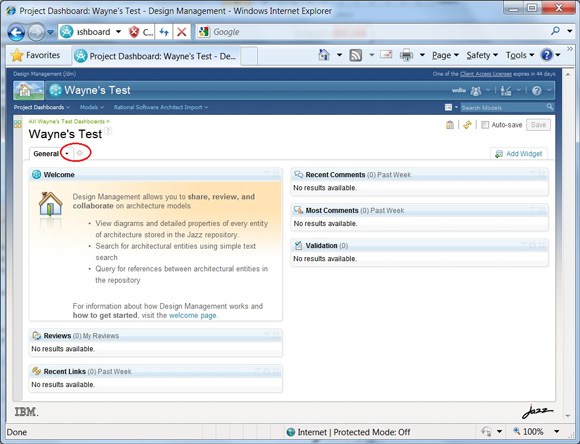This screenshot has height=444, width=580.
Task: Click the Reviews widget icon
Action: click(x=37, y=336)
